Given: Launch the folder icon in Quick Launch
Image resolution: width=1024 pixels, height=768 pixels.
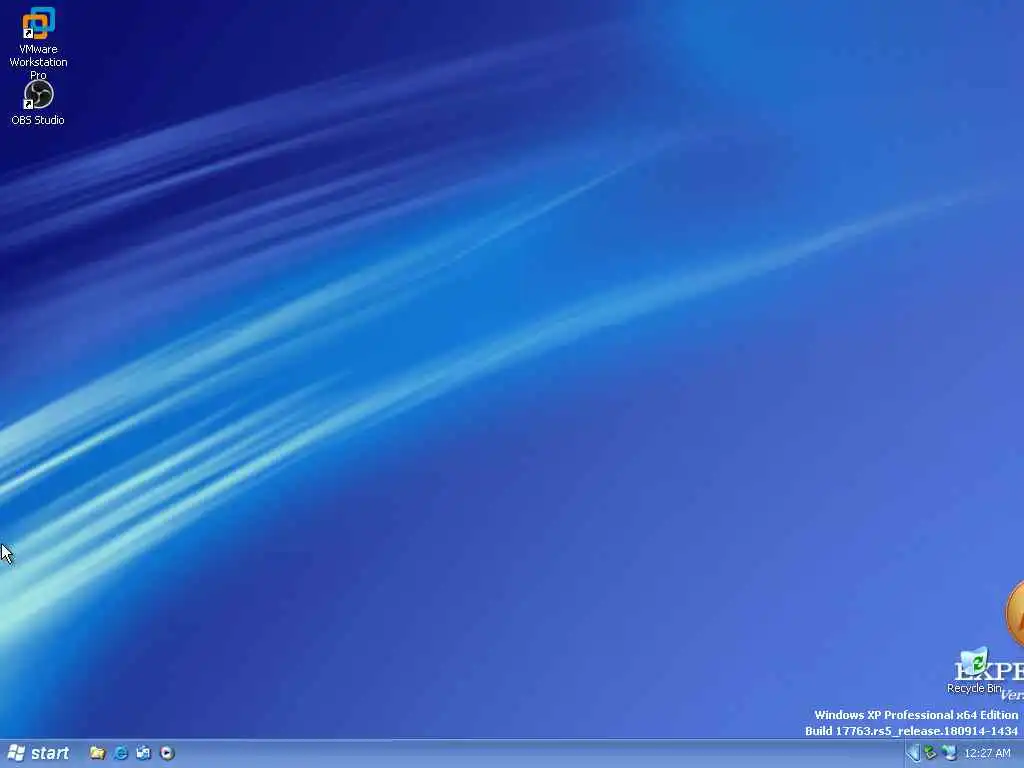Looking at the screenshot, I should (x=97, y=753).
